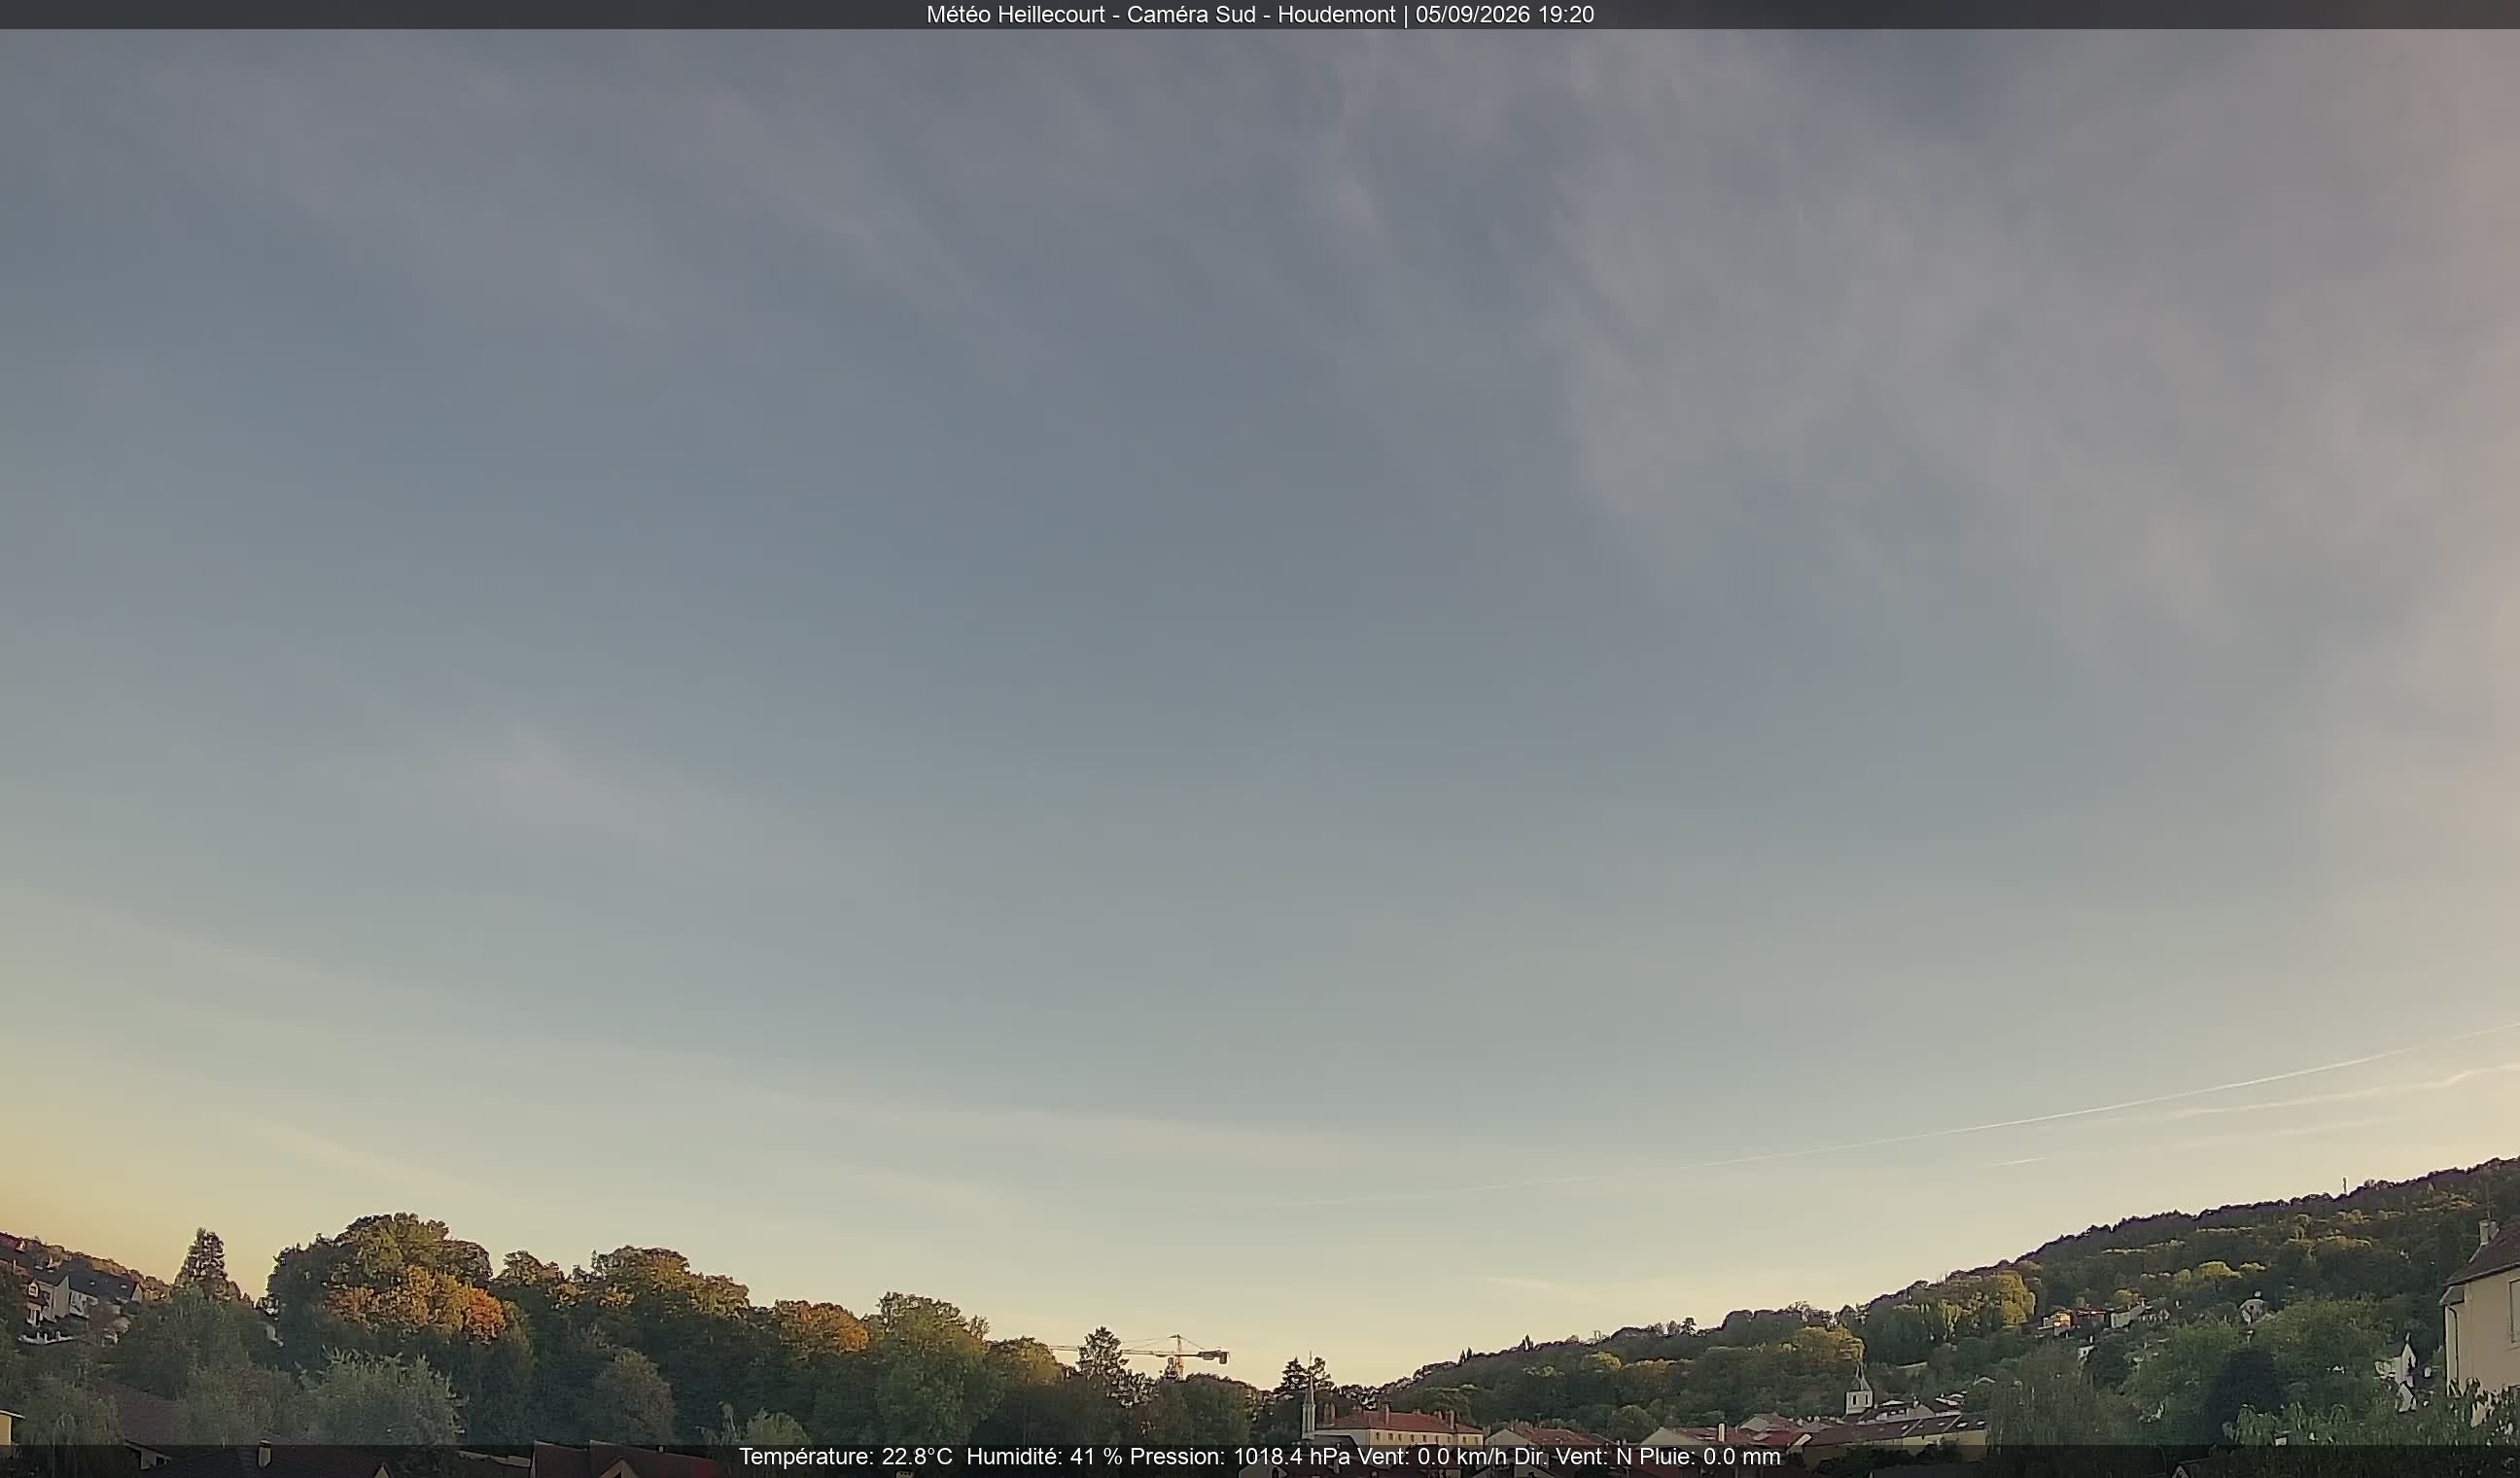Click the houses on the far-left hillside

click(x=70, y=1292)
